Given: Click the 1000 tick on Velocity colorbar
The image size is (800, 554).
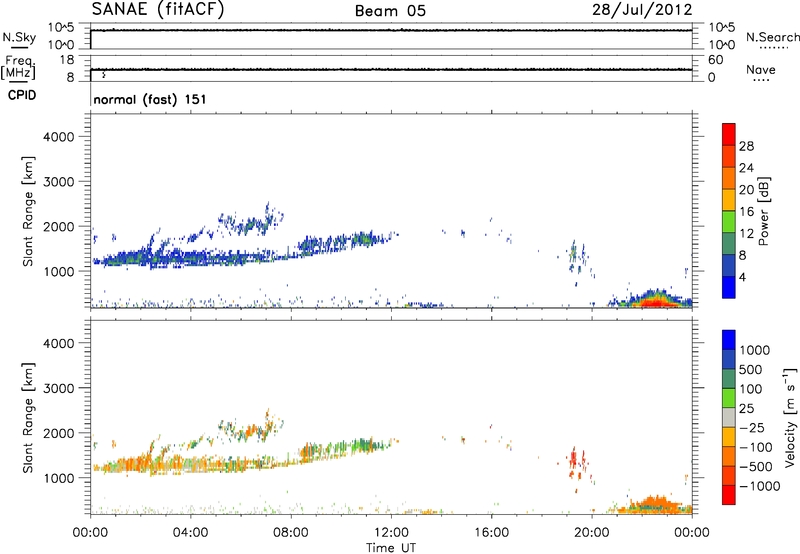Looking at the screenshot, I should pyautogui.click(x=755, y=350).
